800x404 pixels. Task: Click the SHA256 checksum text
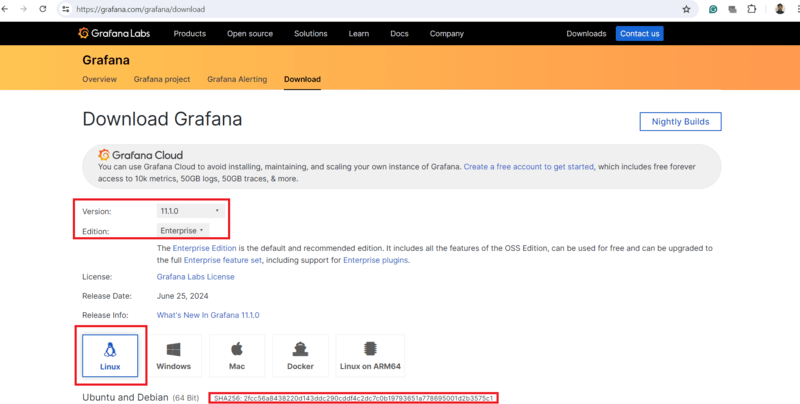tap(354, 398)
